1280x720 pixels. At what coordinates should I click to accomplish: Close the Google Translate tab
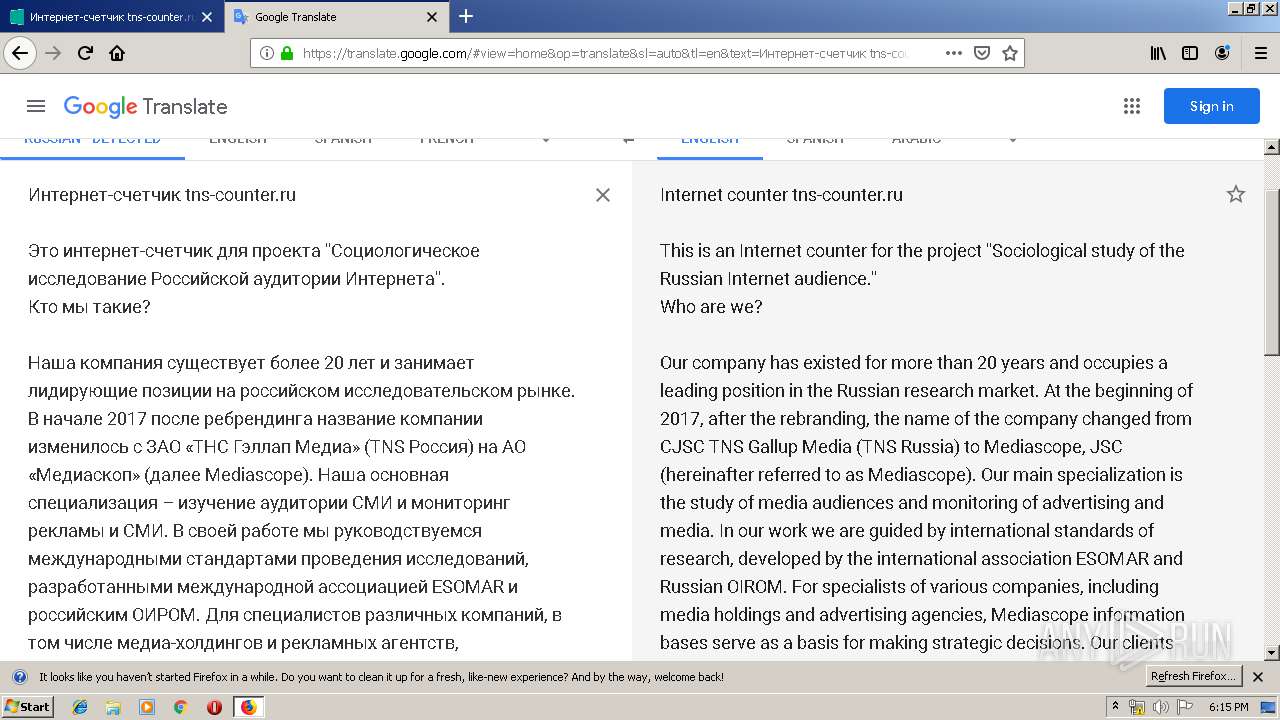[x=432, y=17]
